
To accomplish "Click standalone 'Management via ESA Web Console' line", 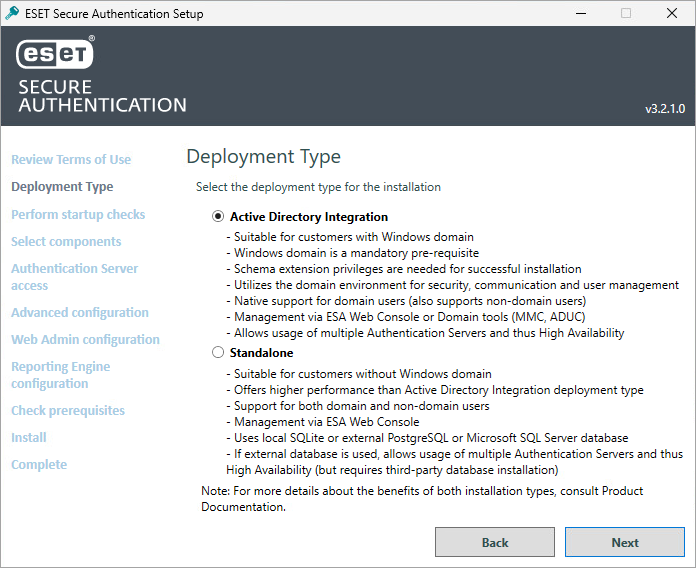I will pyautogui.click(x=323, y=422).
